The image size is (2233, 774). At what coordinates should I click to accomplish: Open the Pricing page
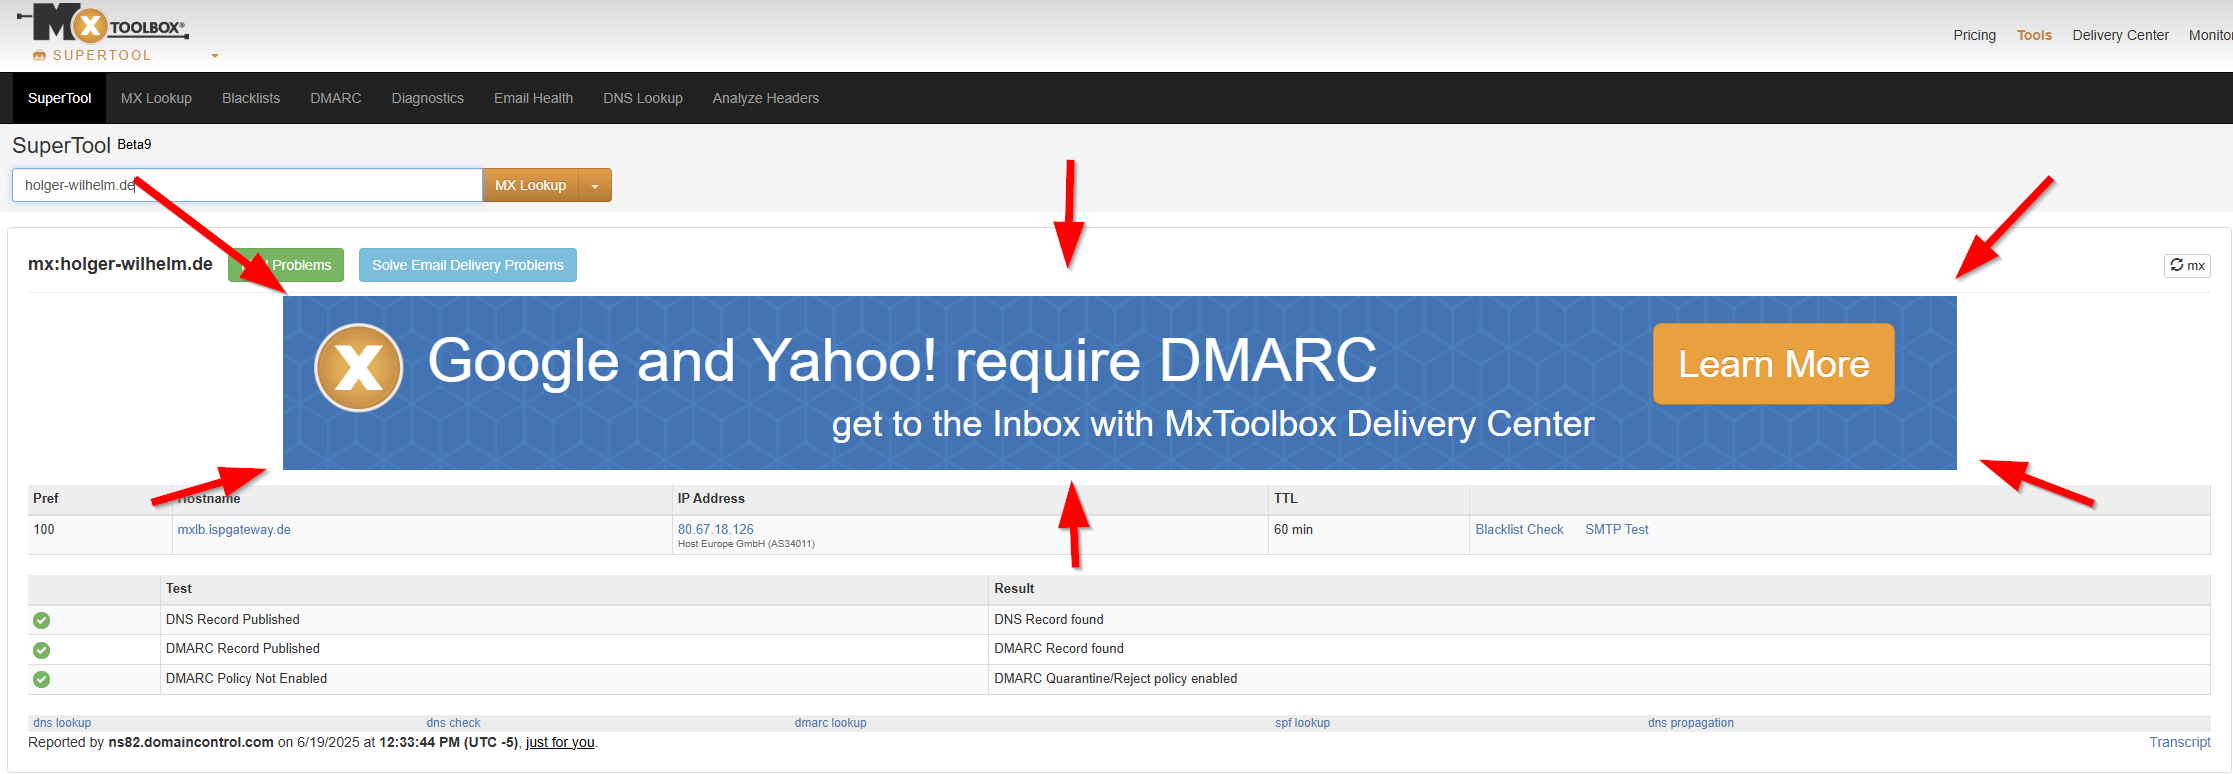pos(1974,35)
